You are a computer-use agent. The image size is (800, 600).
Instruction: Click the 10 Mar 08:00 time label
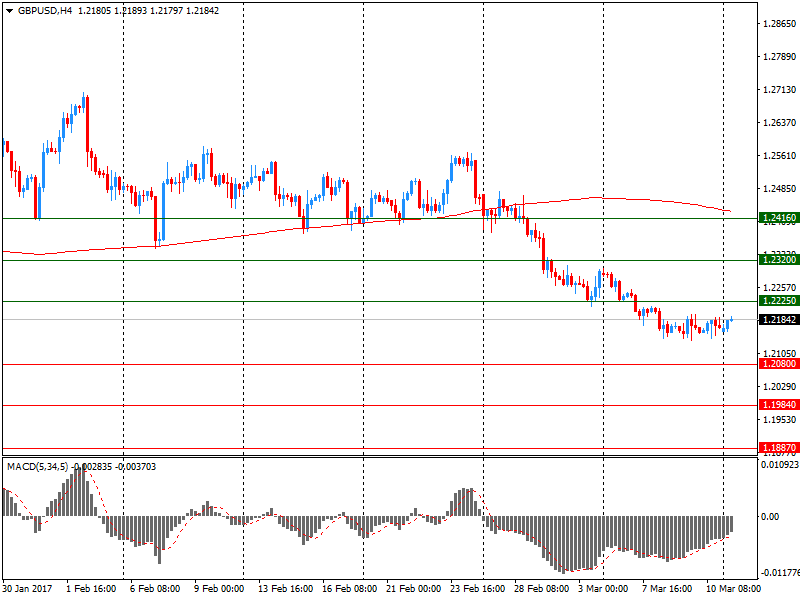point(733,589)
